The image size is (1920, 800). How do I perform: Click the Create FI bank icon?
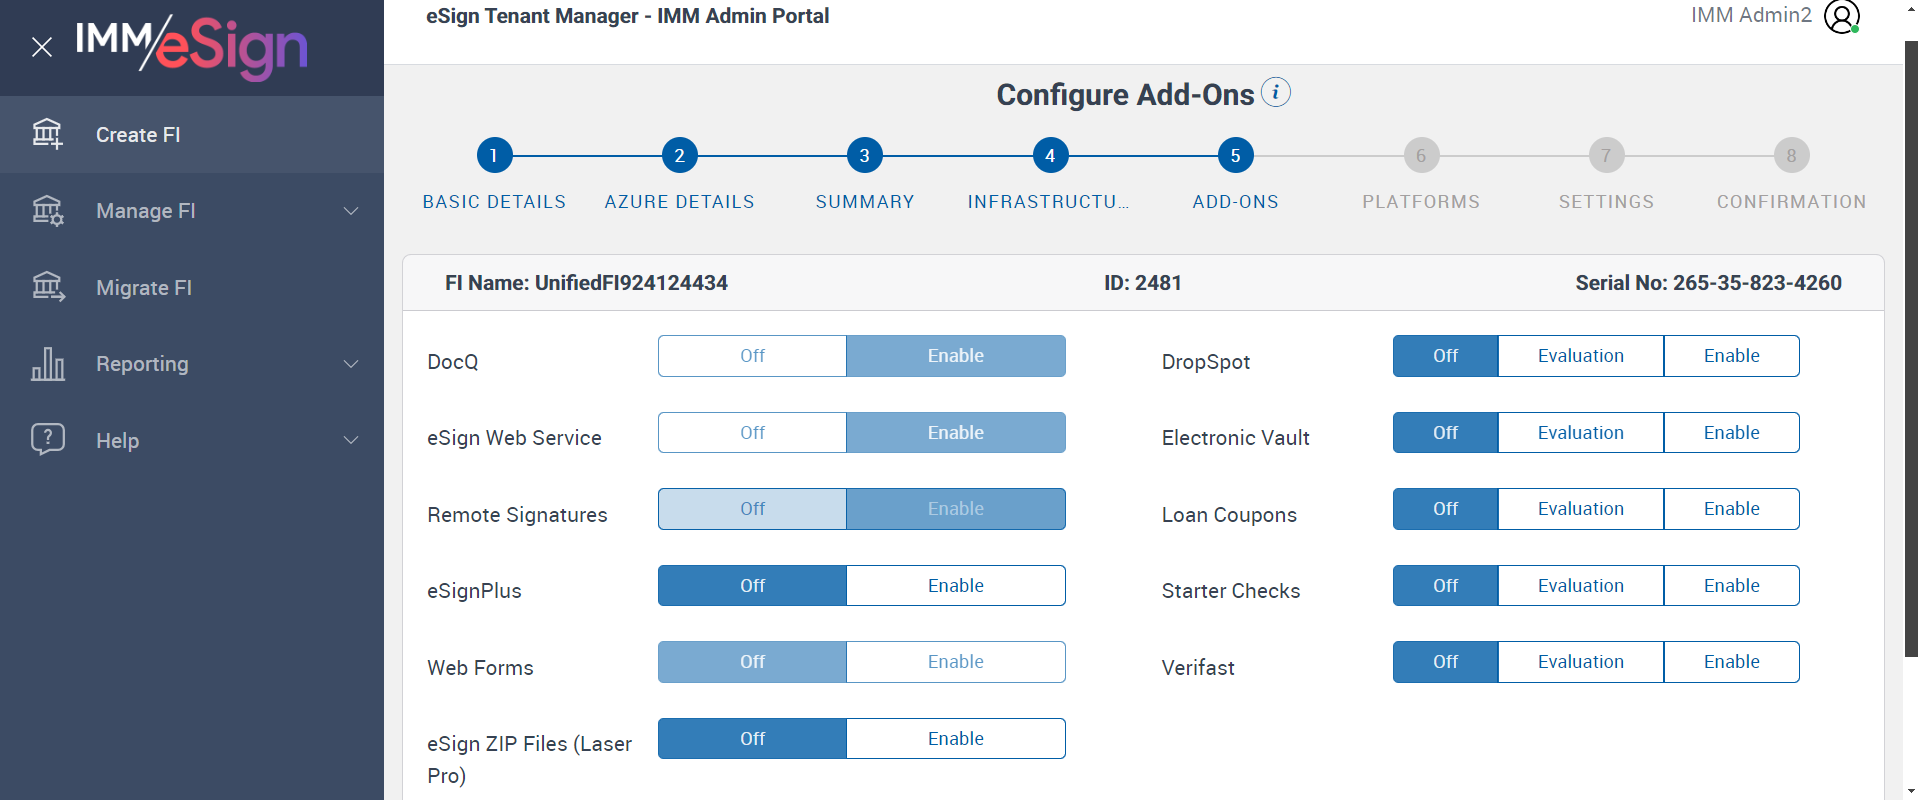47,134
